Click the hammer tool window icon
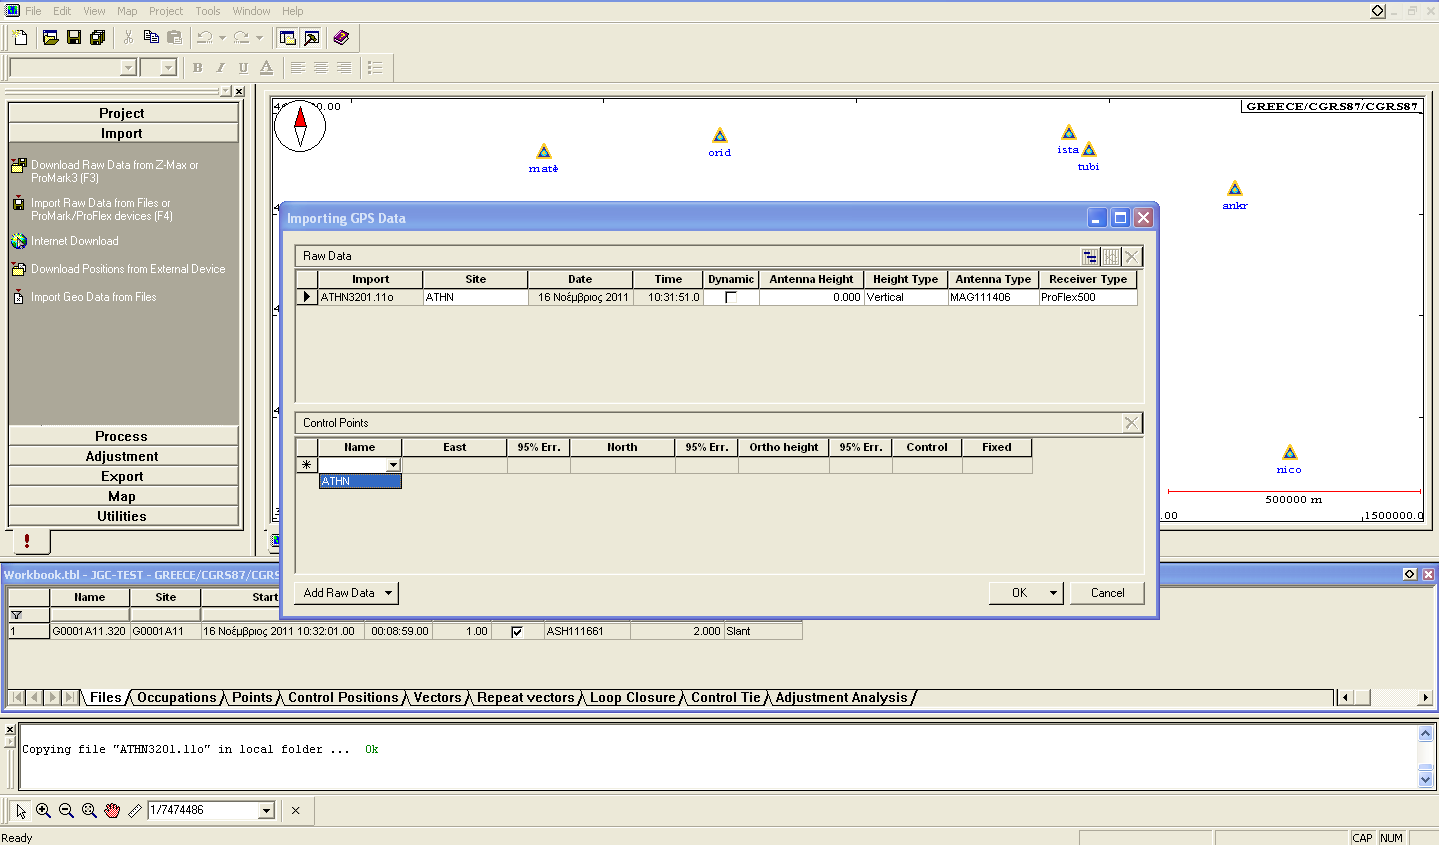This screenshot has width=1439, height=845. coord(312,38)
